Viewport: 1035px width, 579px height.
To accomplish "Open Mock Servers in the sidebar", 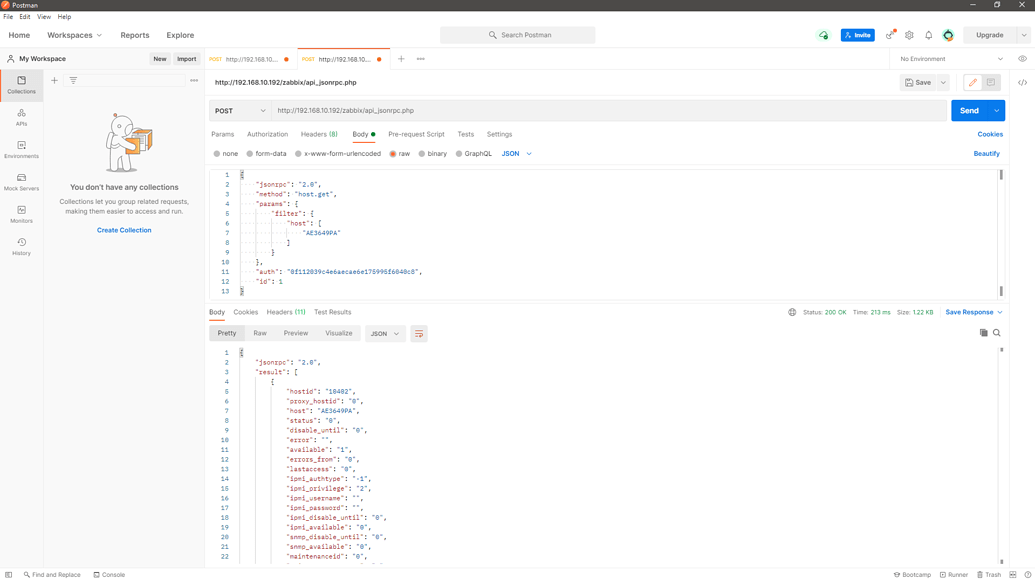I will coord(21,182).
